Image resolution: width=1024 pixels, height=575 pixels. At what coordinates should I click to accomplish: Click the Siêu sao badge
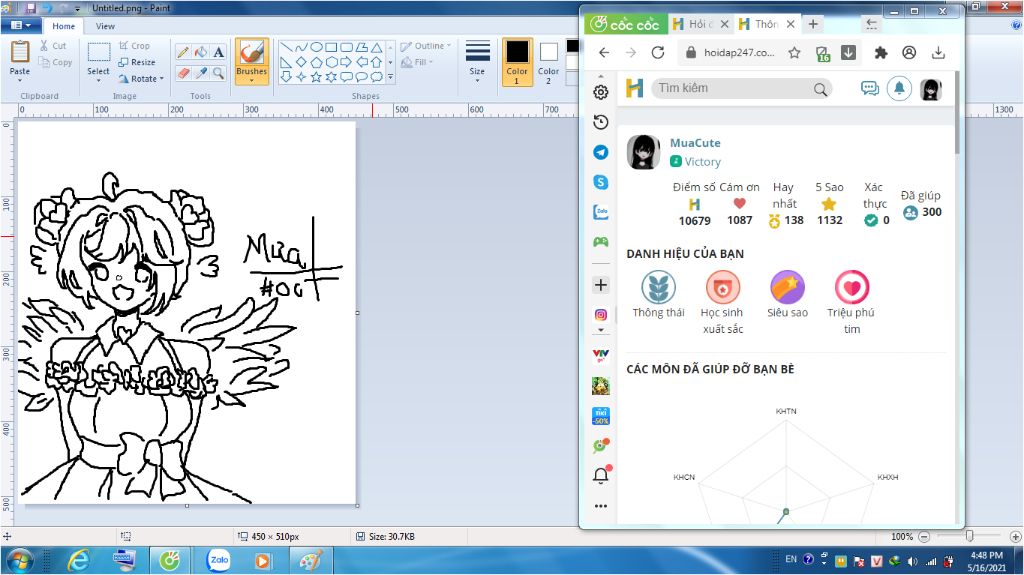coord(787,295)
